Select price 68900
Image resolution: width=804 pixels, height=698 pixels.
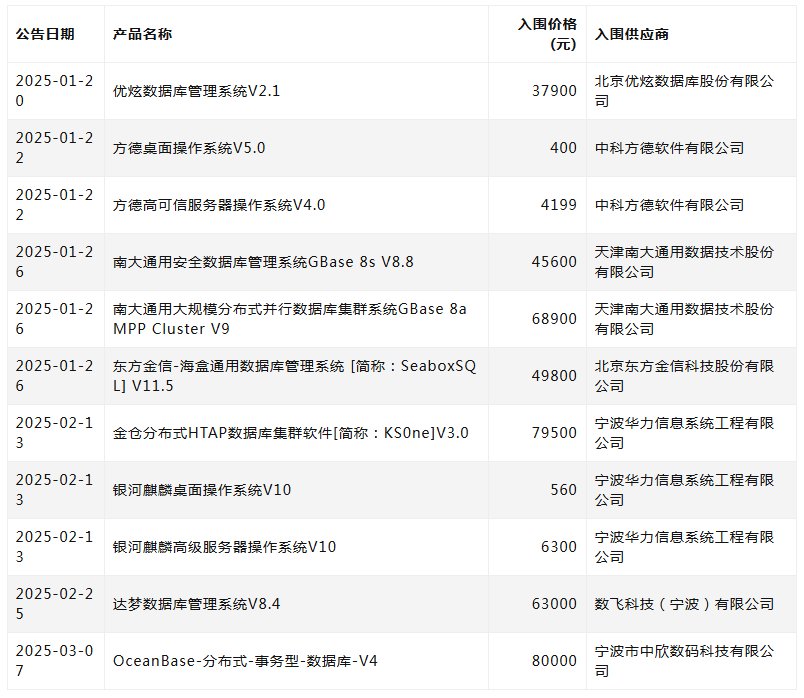point(554,319)
